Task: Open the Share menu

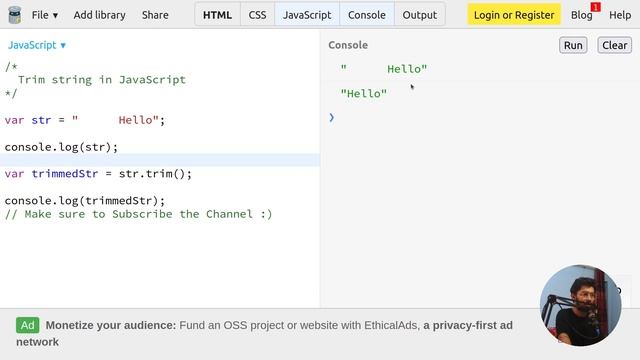Action: (155, 15)
